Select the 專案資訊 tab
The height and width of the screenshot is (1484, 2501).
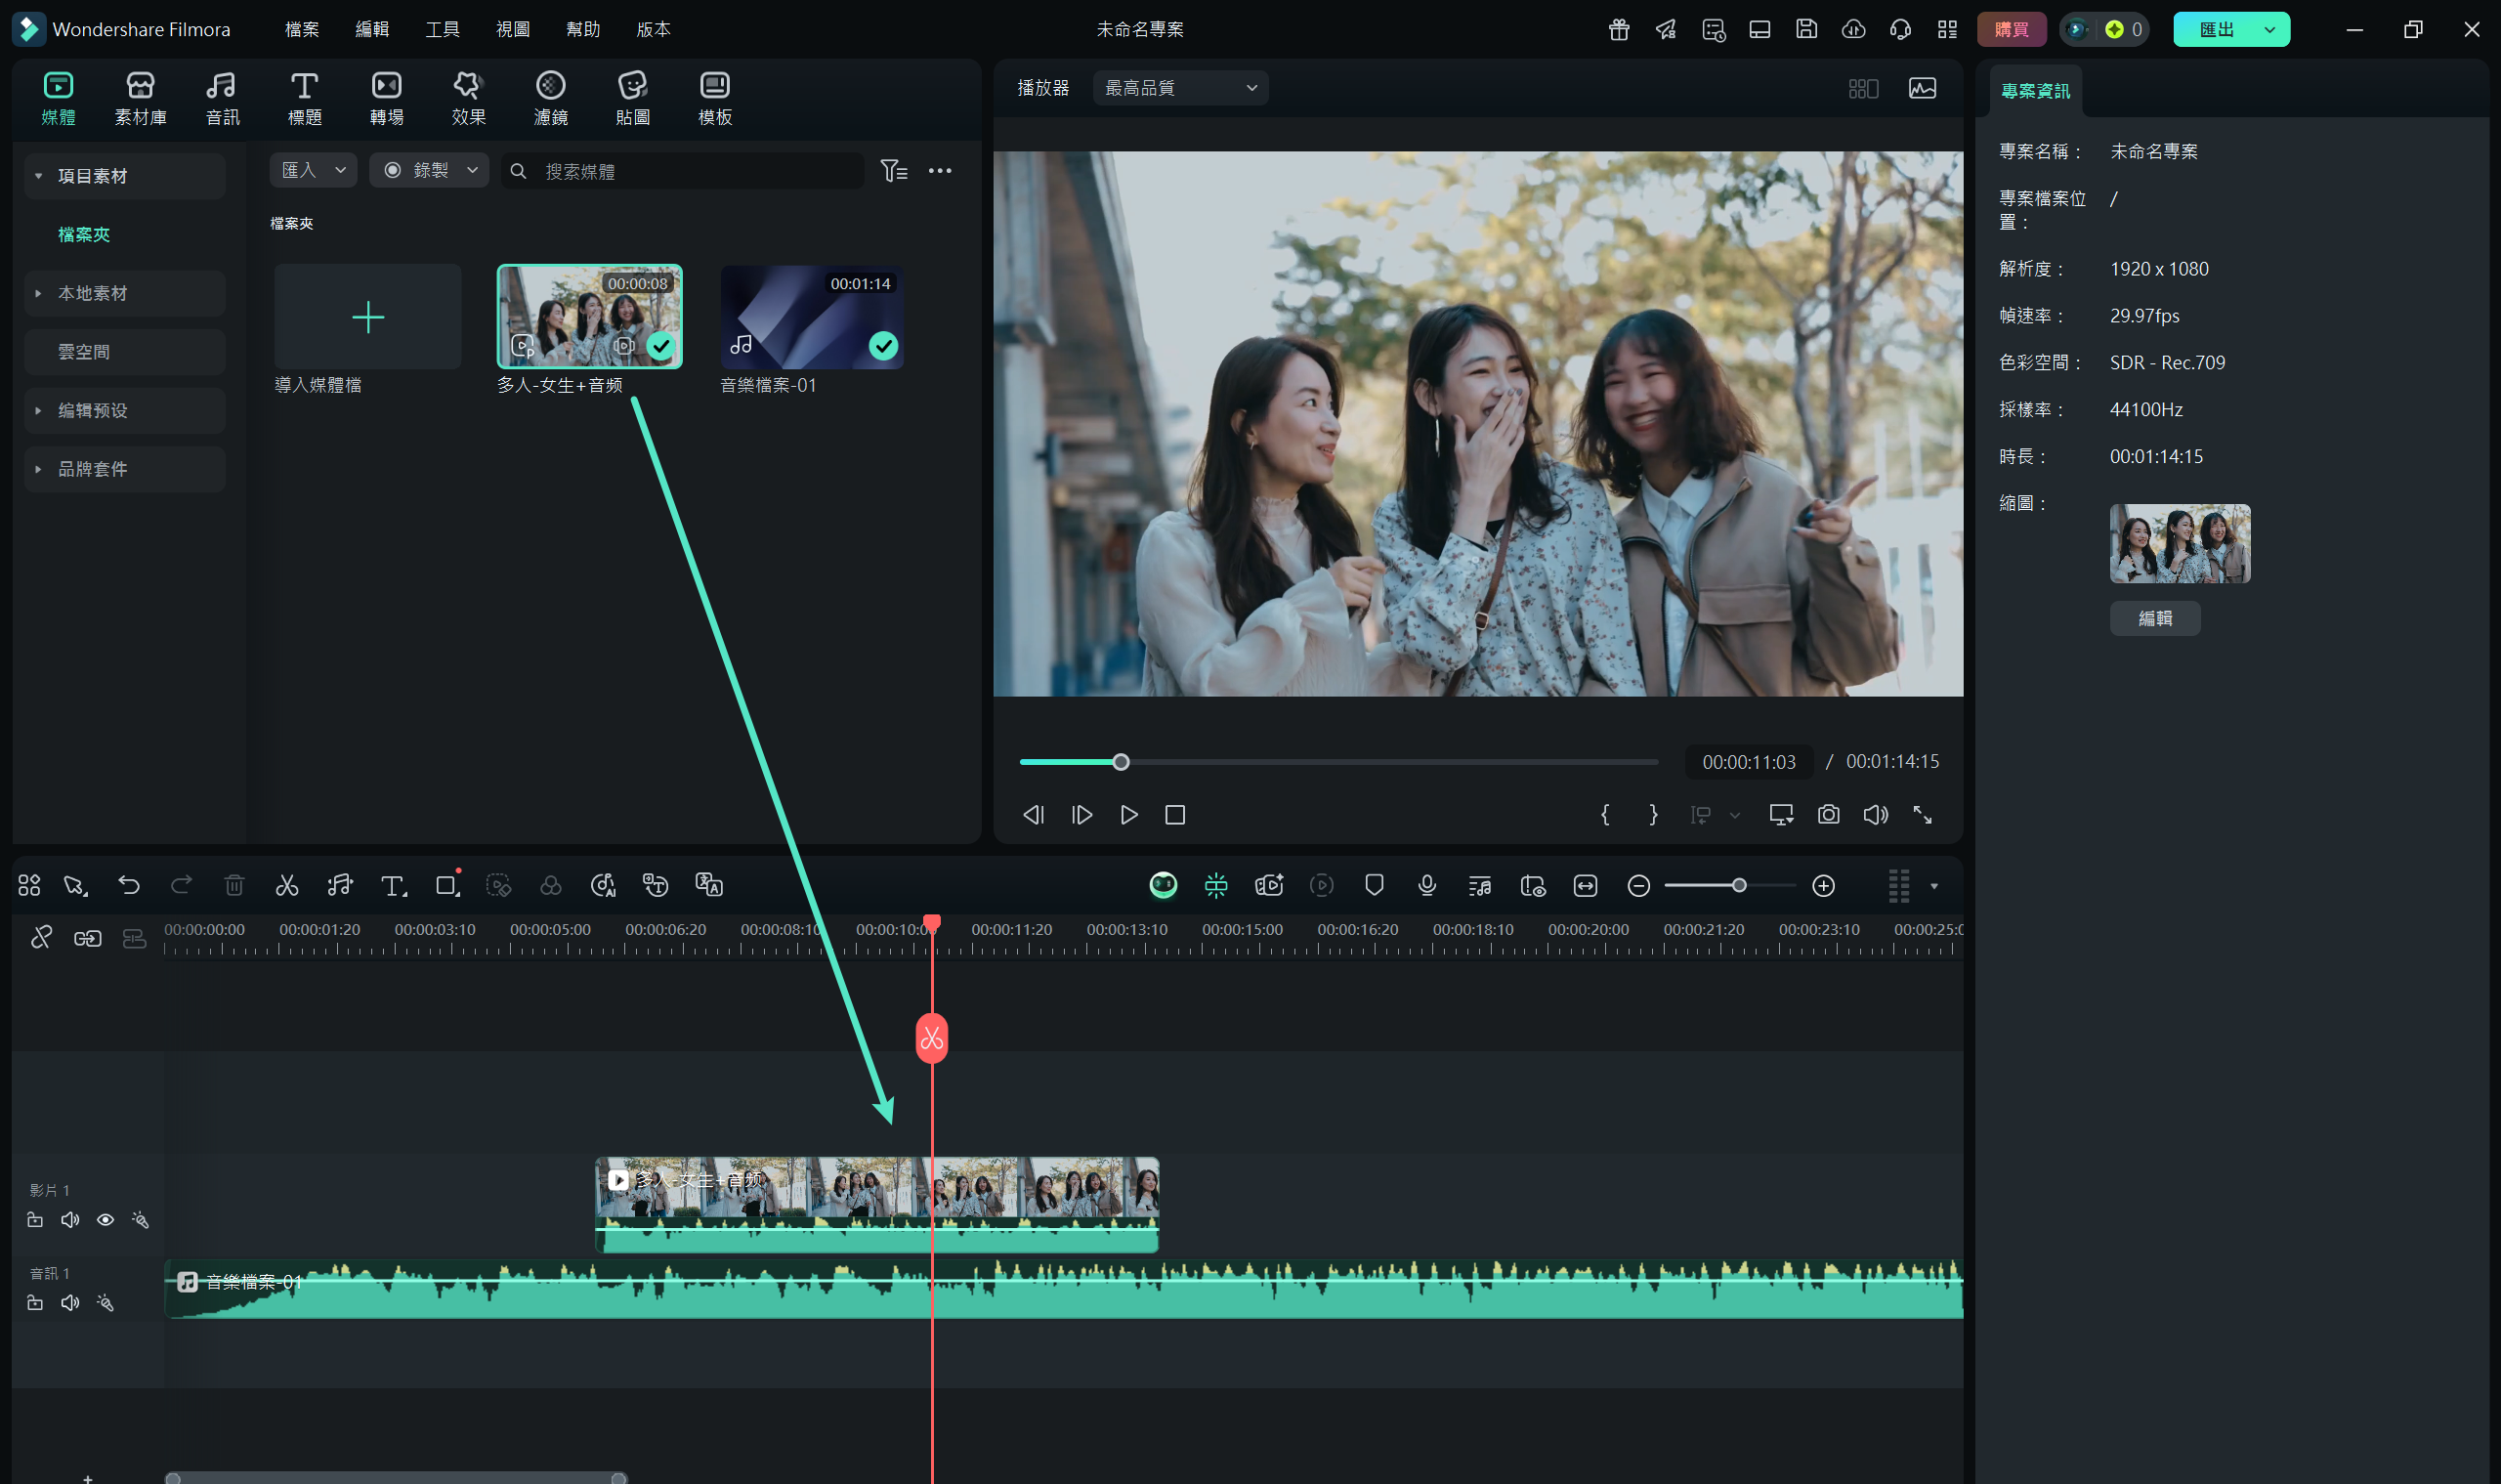(2035, 91)
